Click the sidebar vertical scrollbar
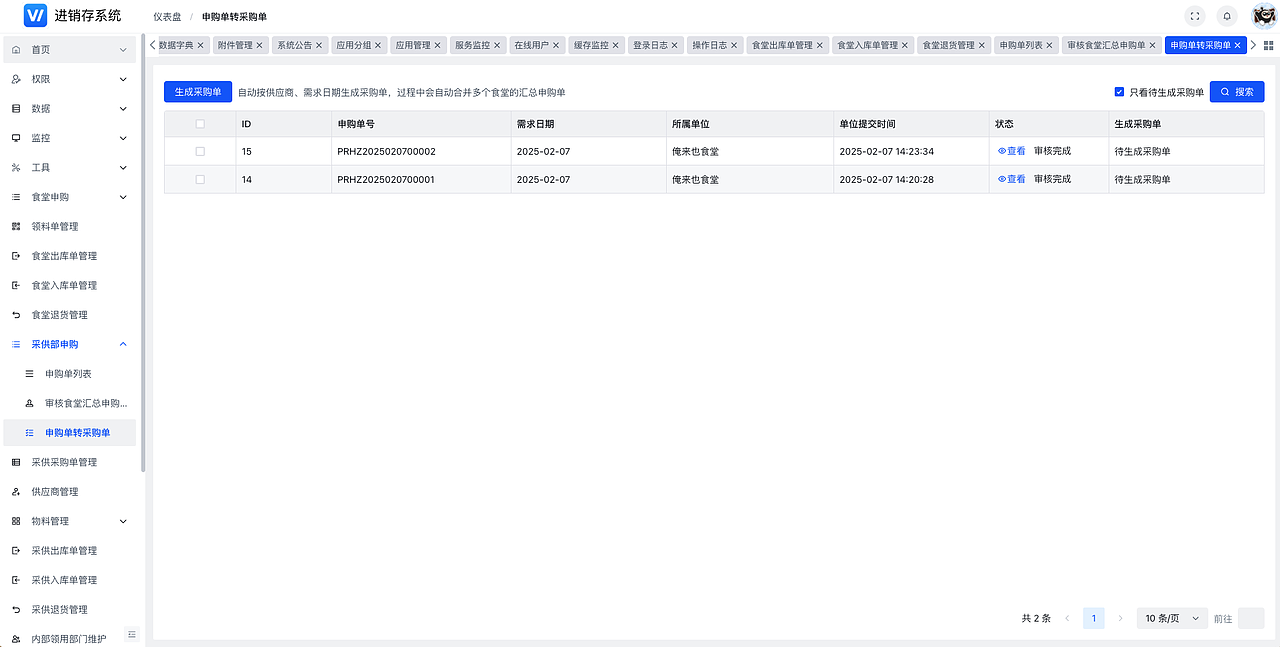 click(x=143, y=252)
